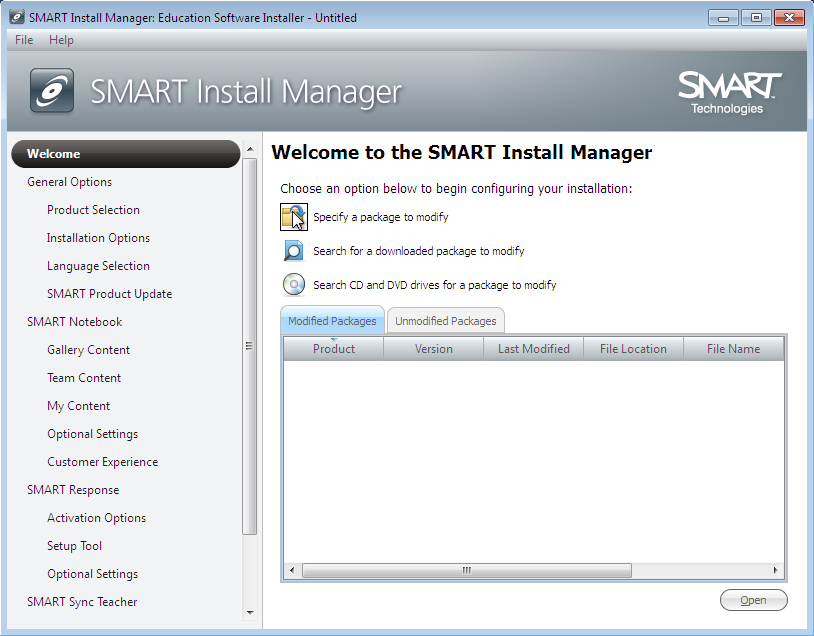The image size is (814, 636).
Task: Open the File menu
Action: pos(24,40)
